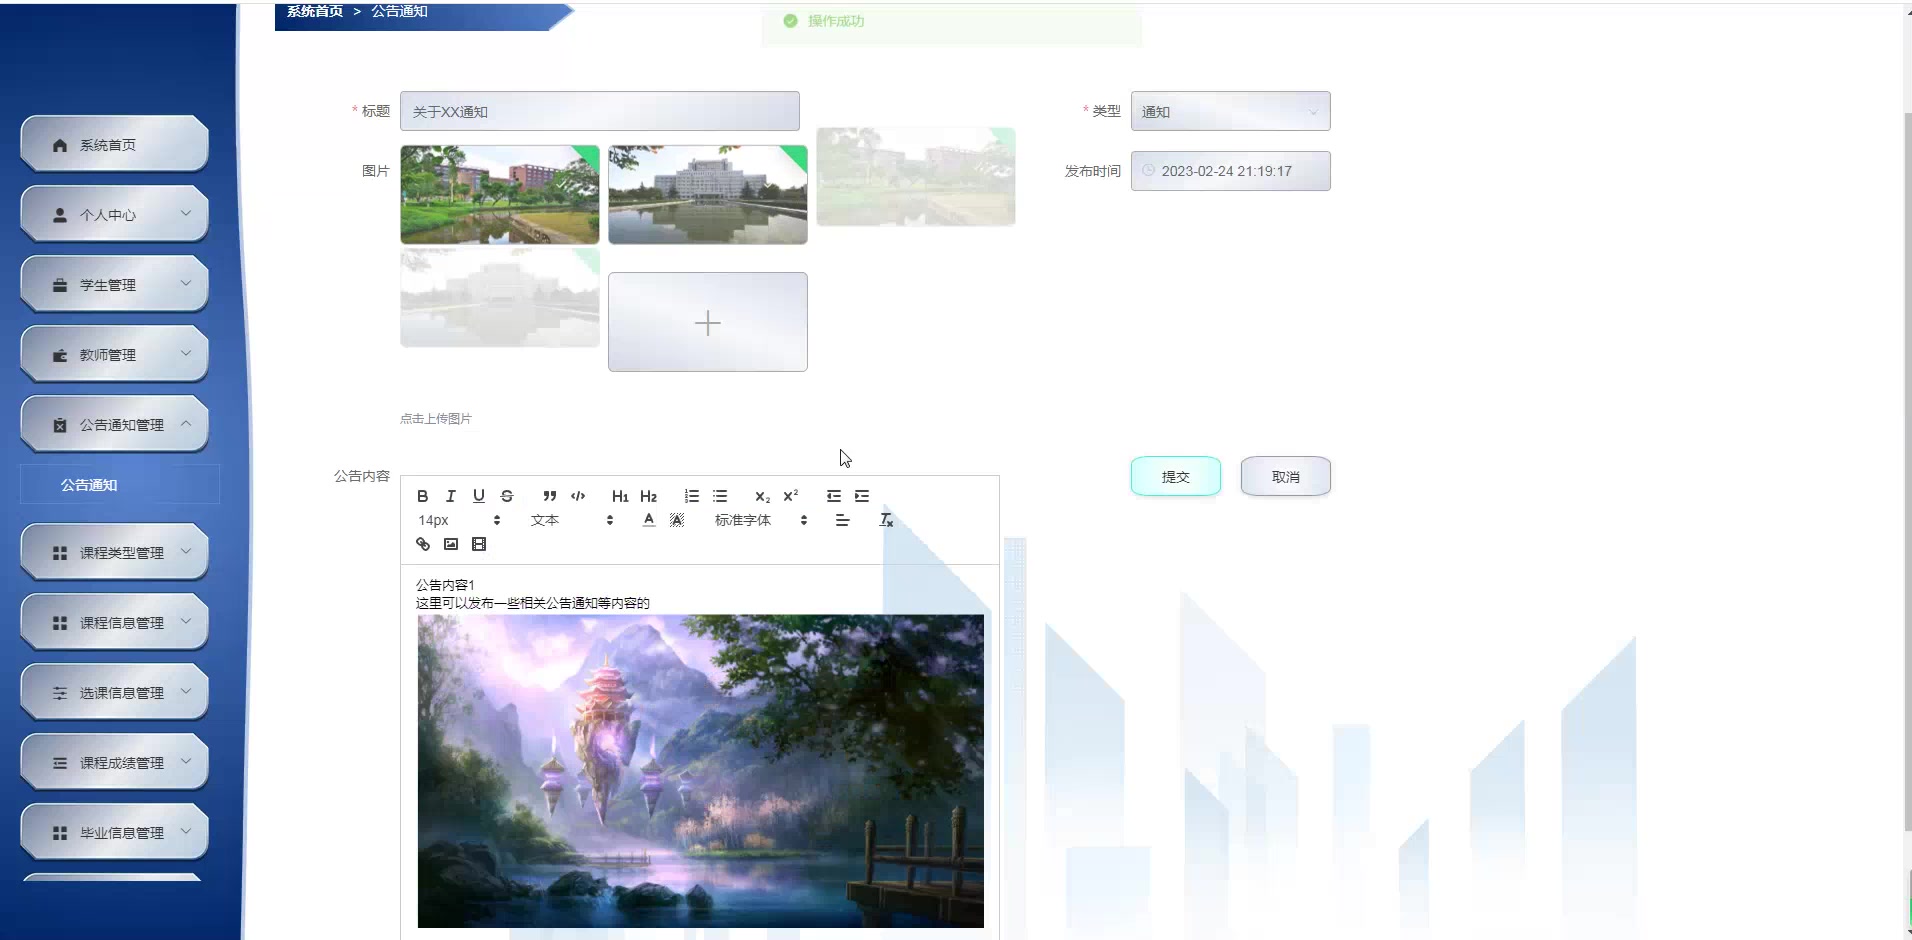
Task: Expand the 毕业信息管理 sidebar menu
Action: point(114,833)
